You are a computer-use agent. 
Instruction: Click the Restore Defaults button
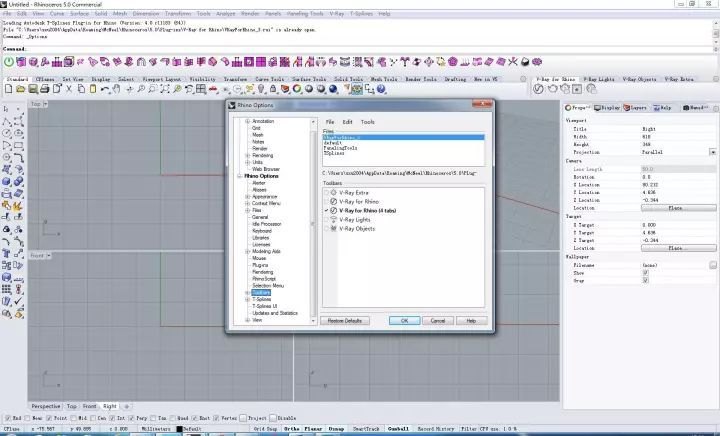pyautogui.click(x=344, y=320)
